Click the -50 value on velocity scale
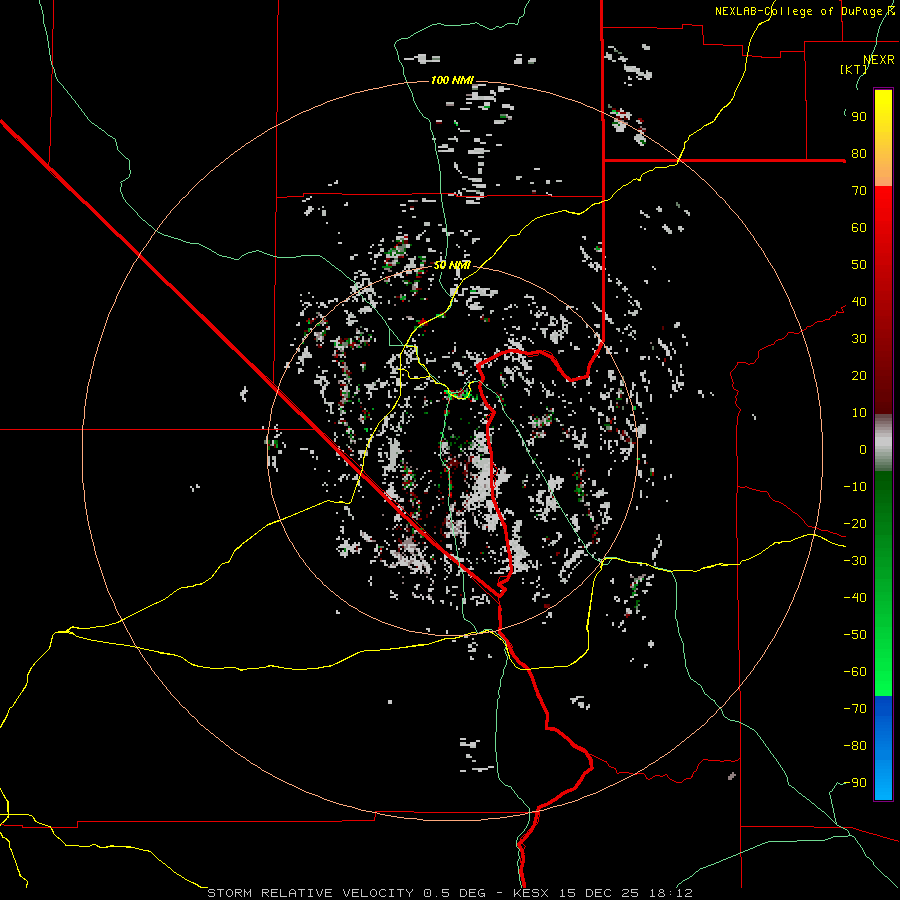900x900 pixels. (855, 635)
